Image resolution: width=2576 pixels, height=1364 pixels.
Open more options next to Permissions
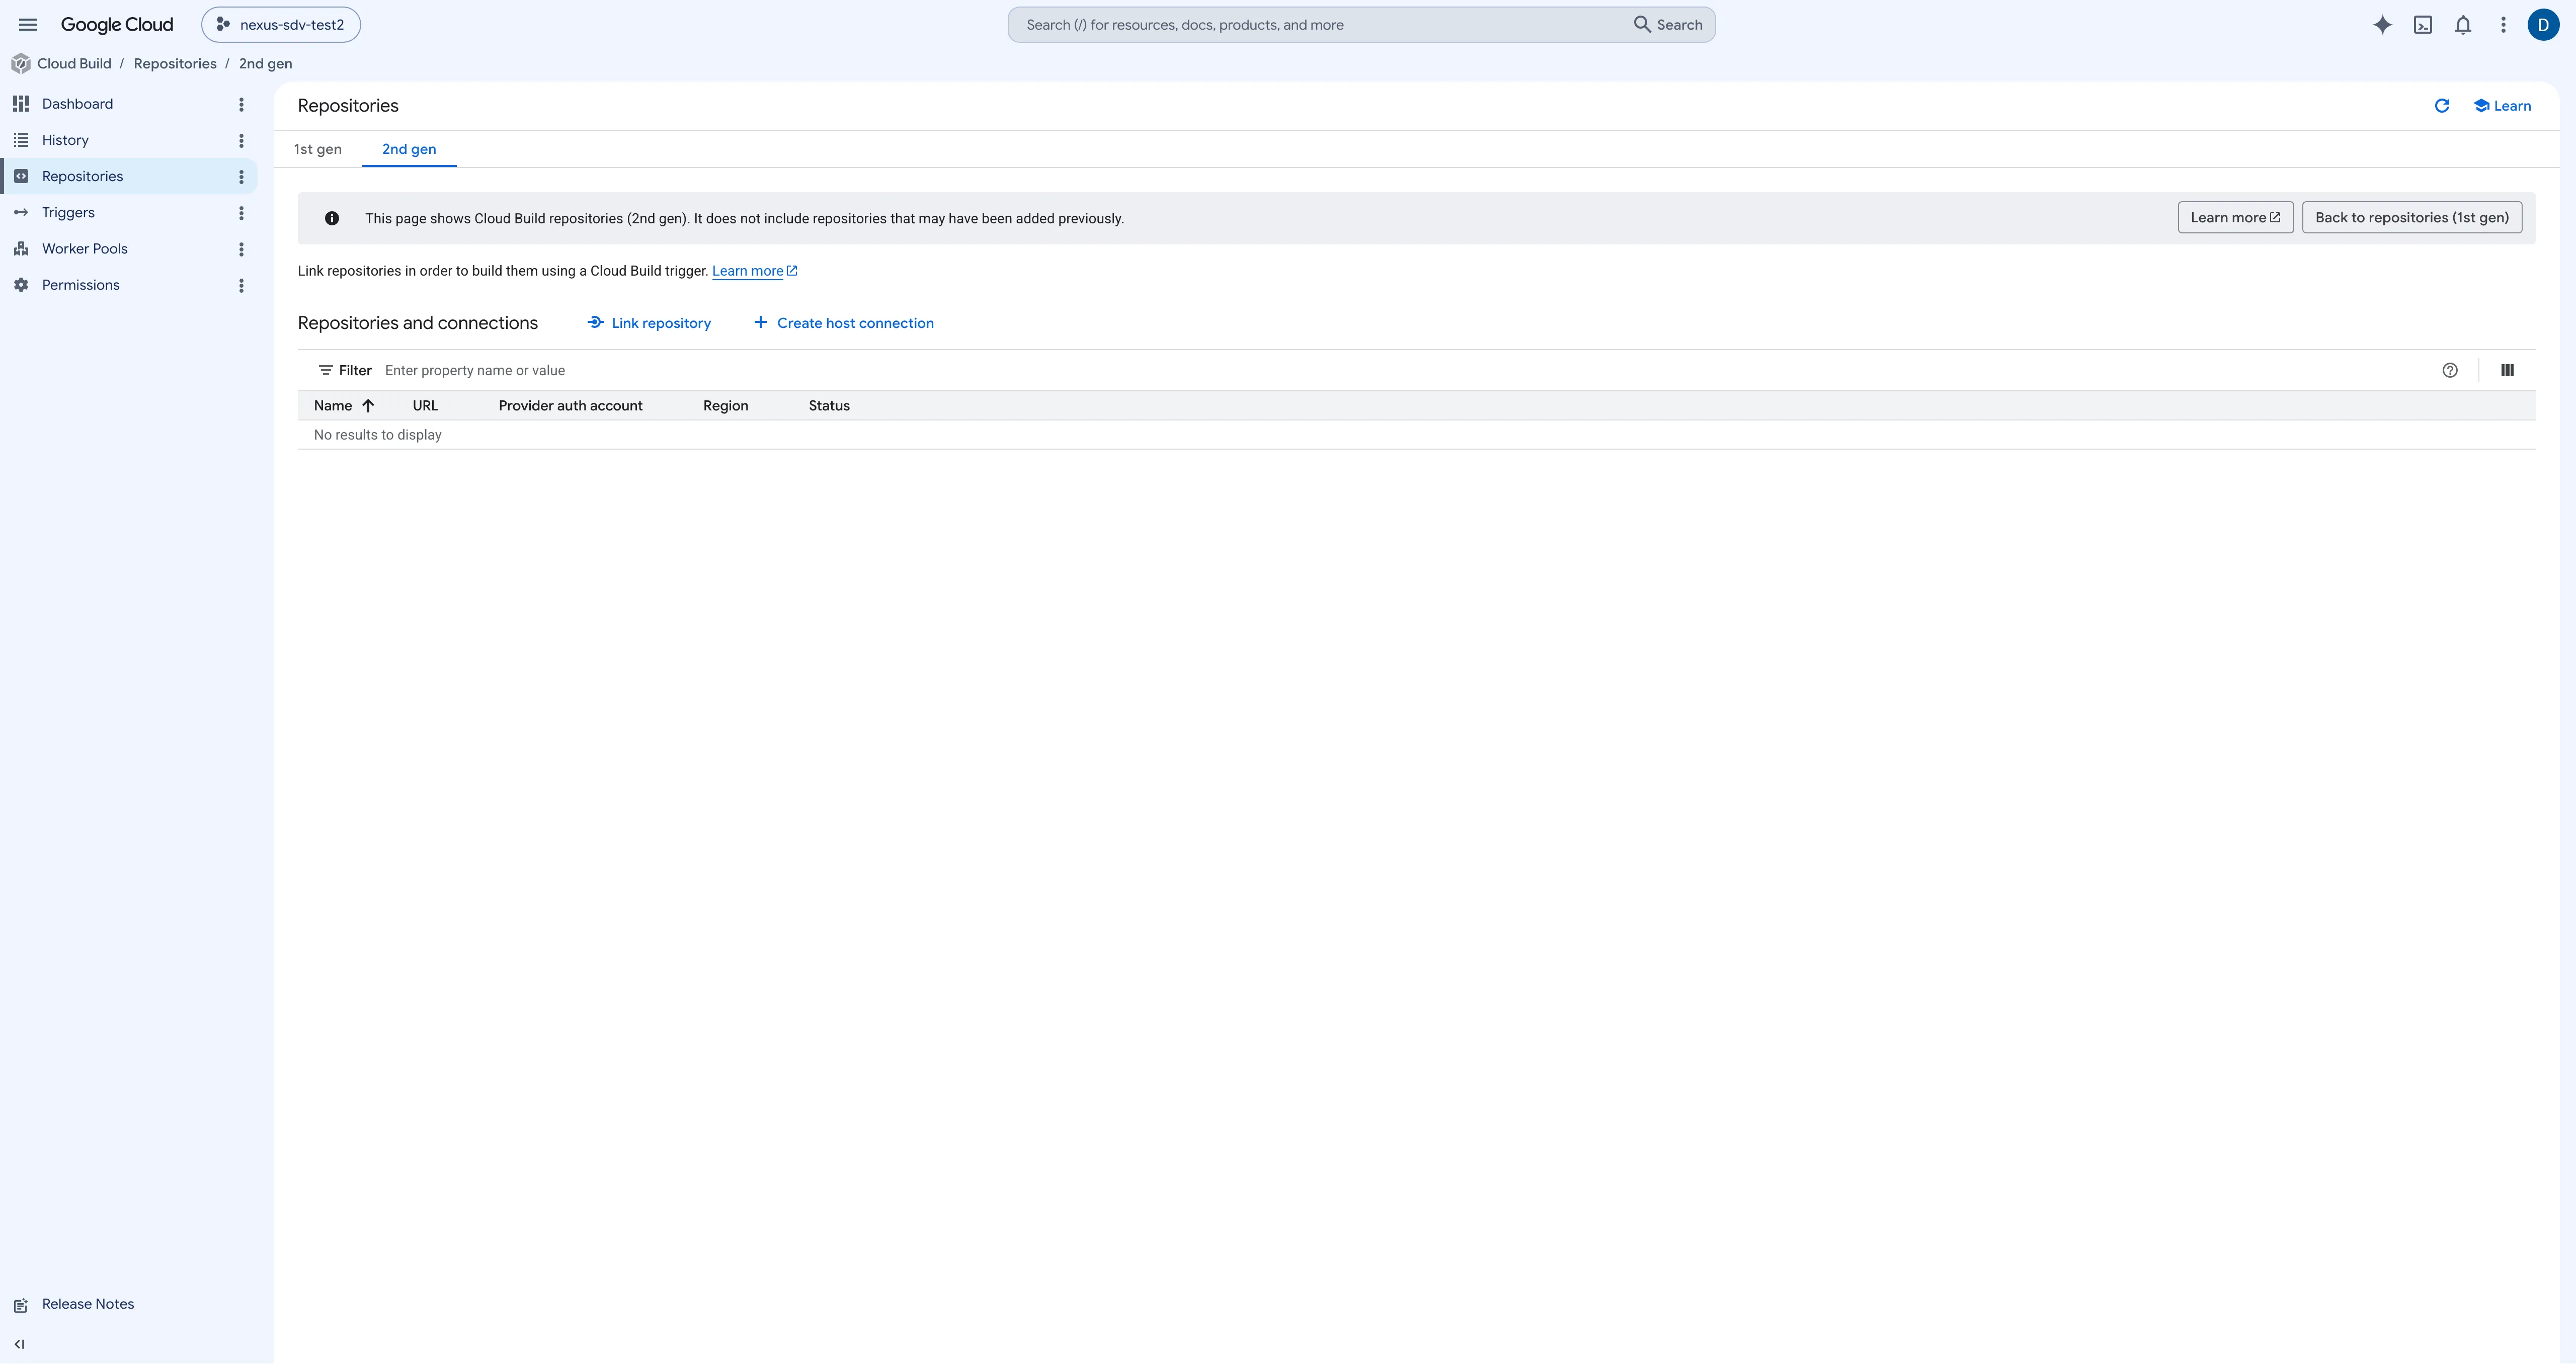[241, 285]
